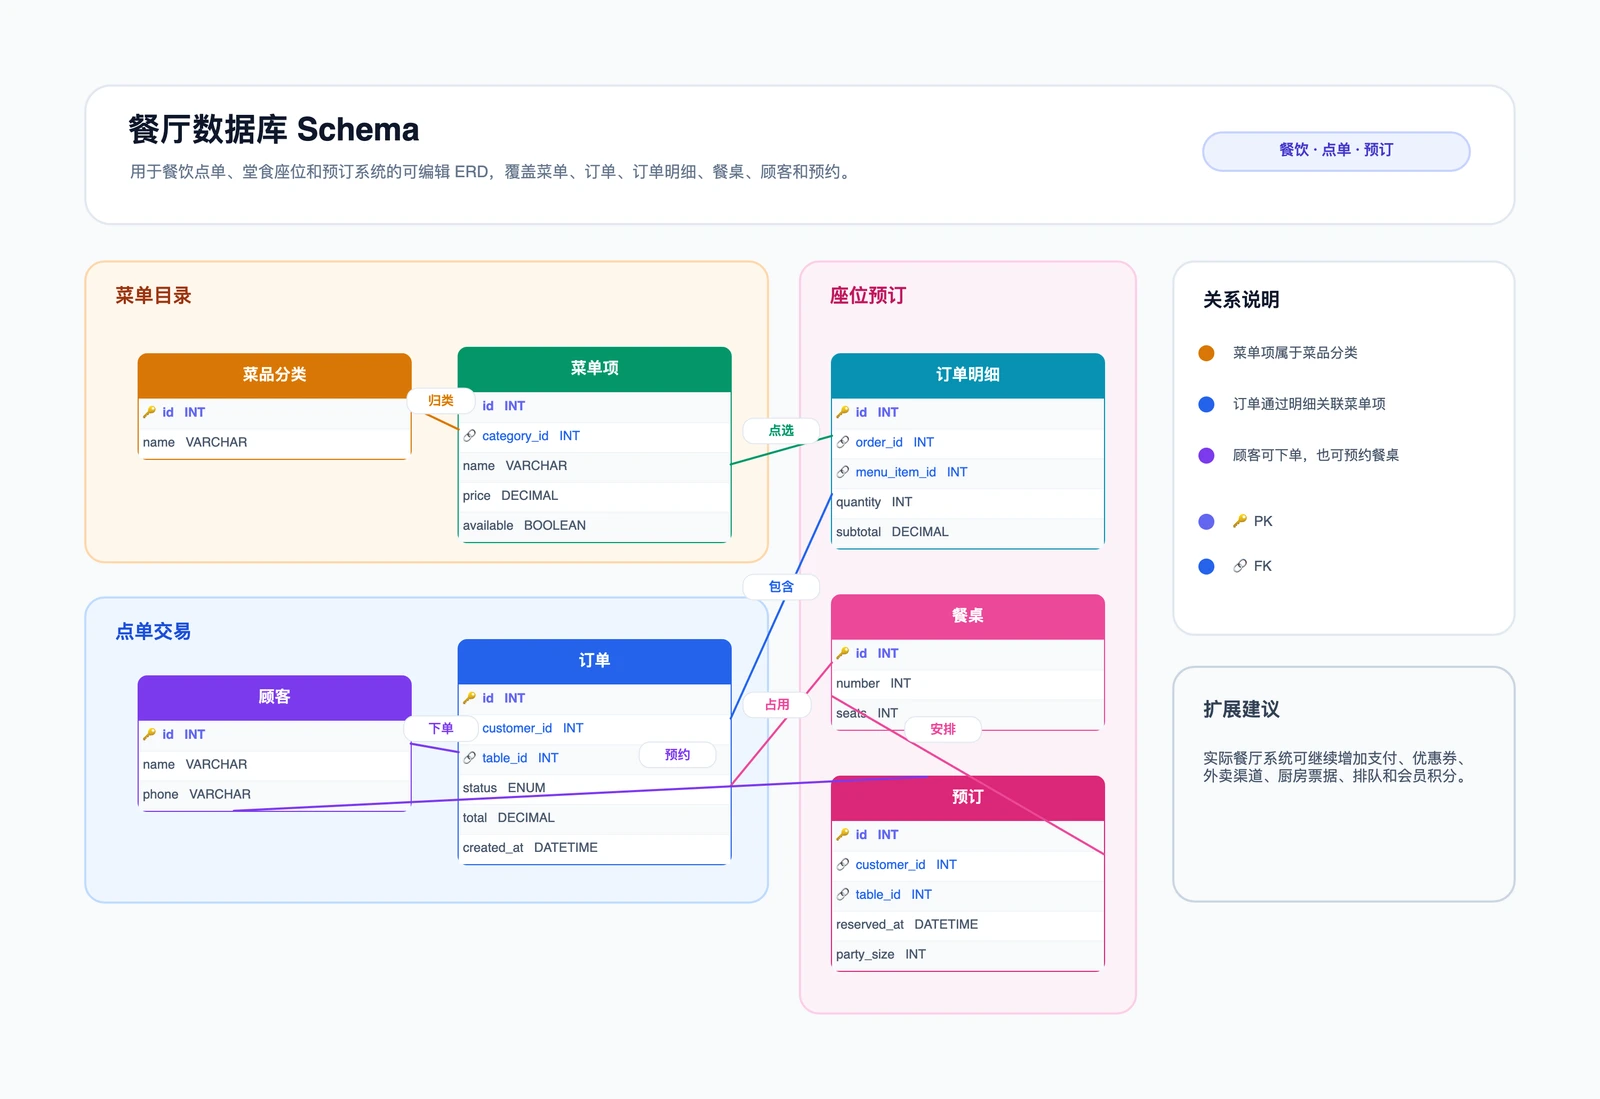Select the party_size INT row
Viewport: 1600px width, 1099px height.
(967, 954)
